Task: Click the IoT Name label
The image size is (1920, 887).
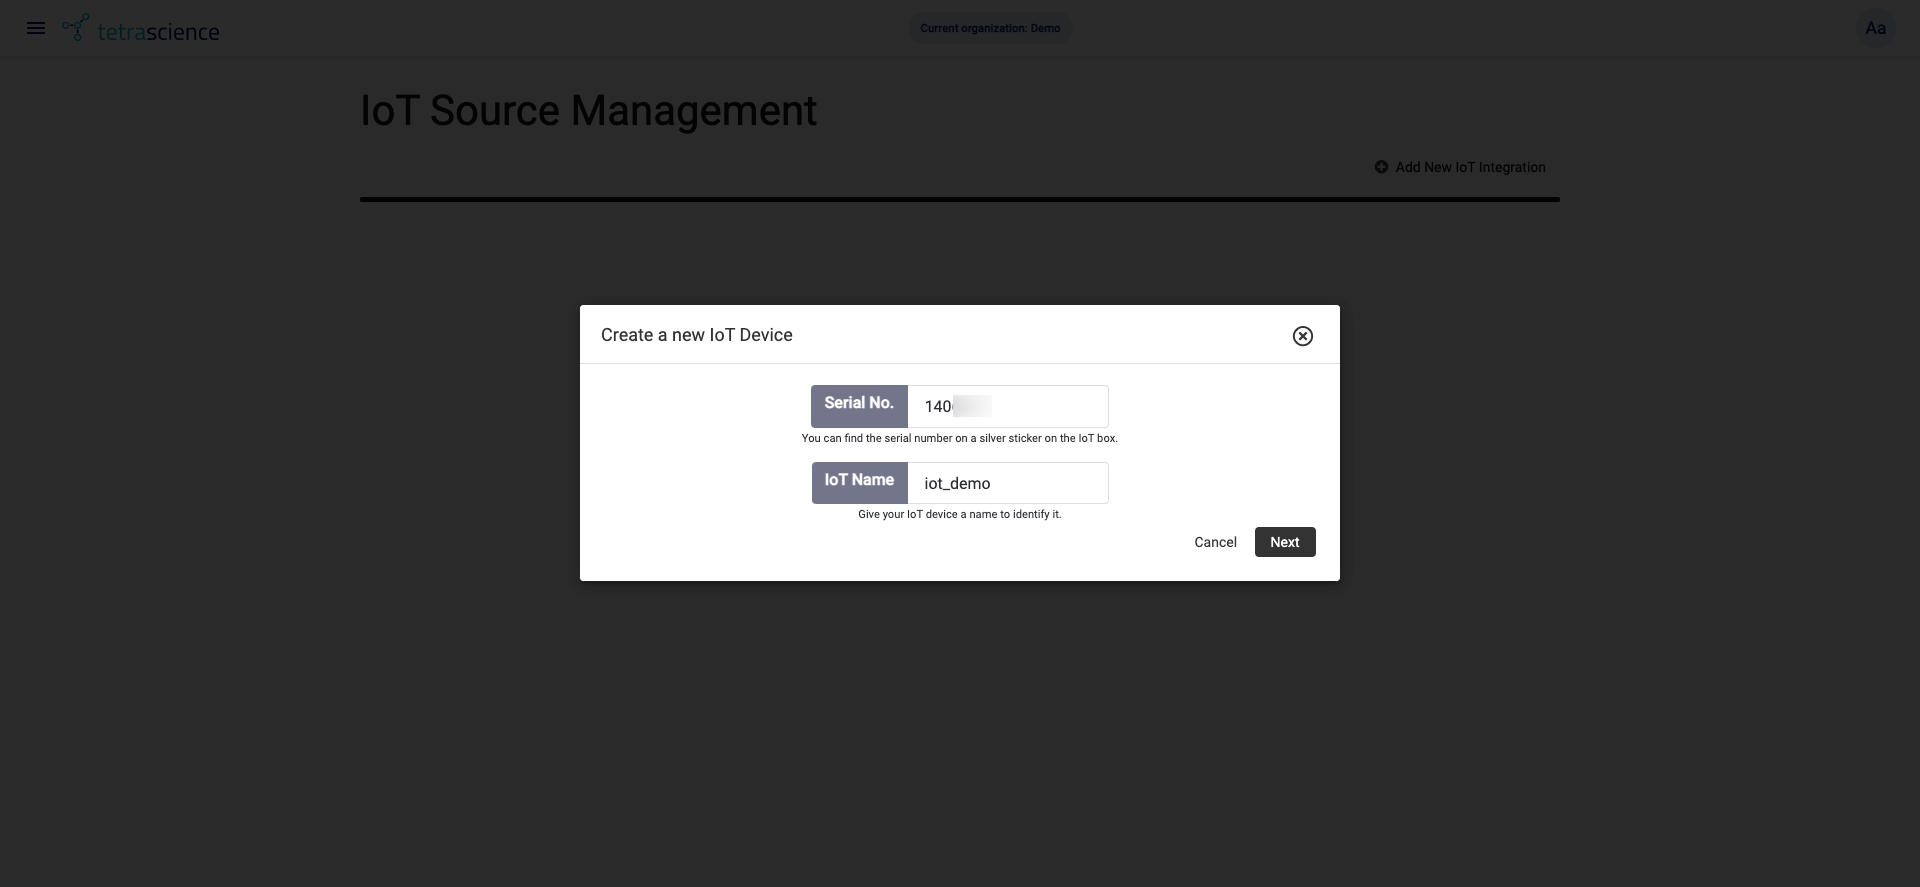Action: pyautogui.click(x=859, y=483)
